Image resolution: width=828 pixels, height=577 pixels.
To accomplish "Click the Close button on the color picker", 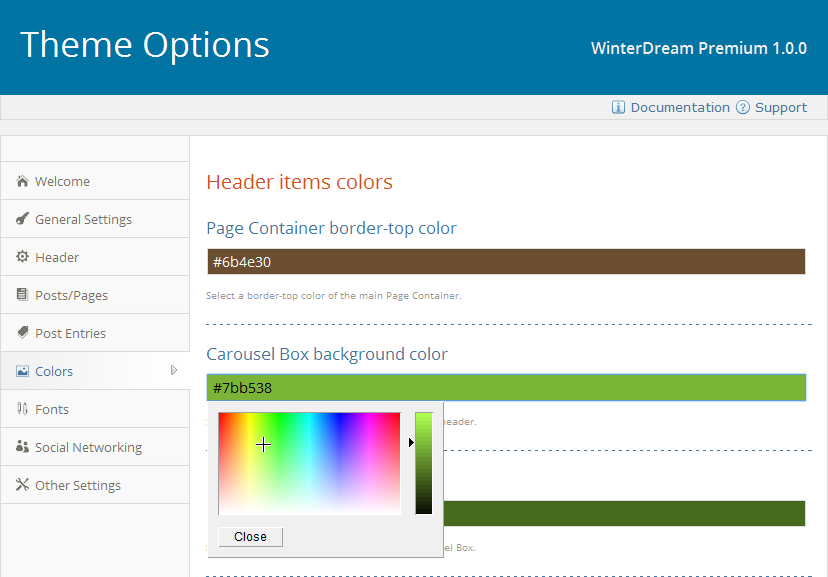I will (249, 536).
